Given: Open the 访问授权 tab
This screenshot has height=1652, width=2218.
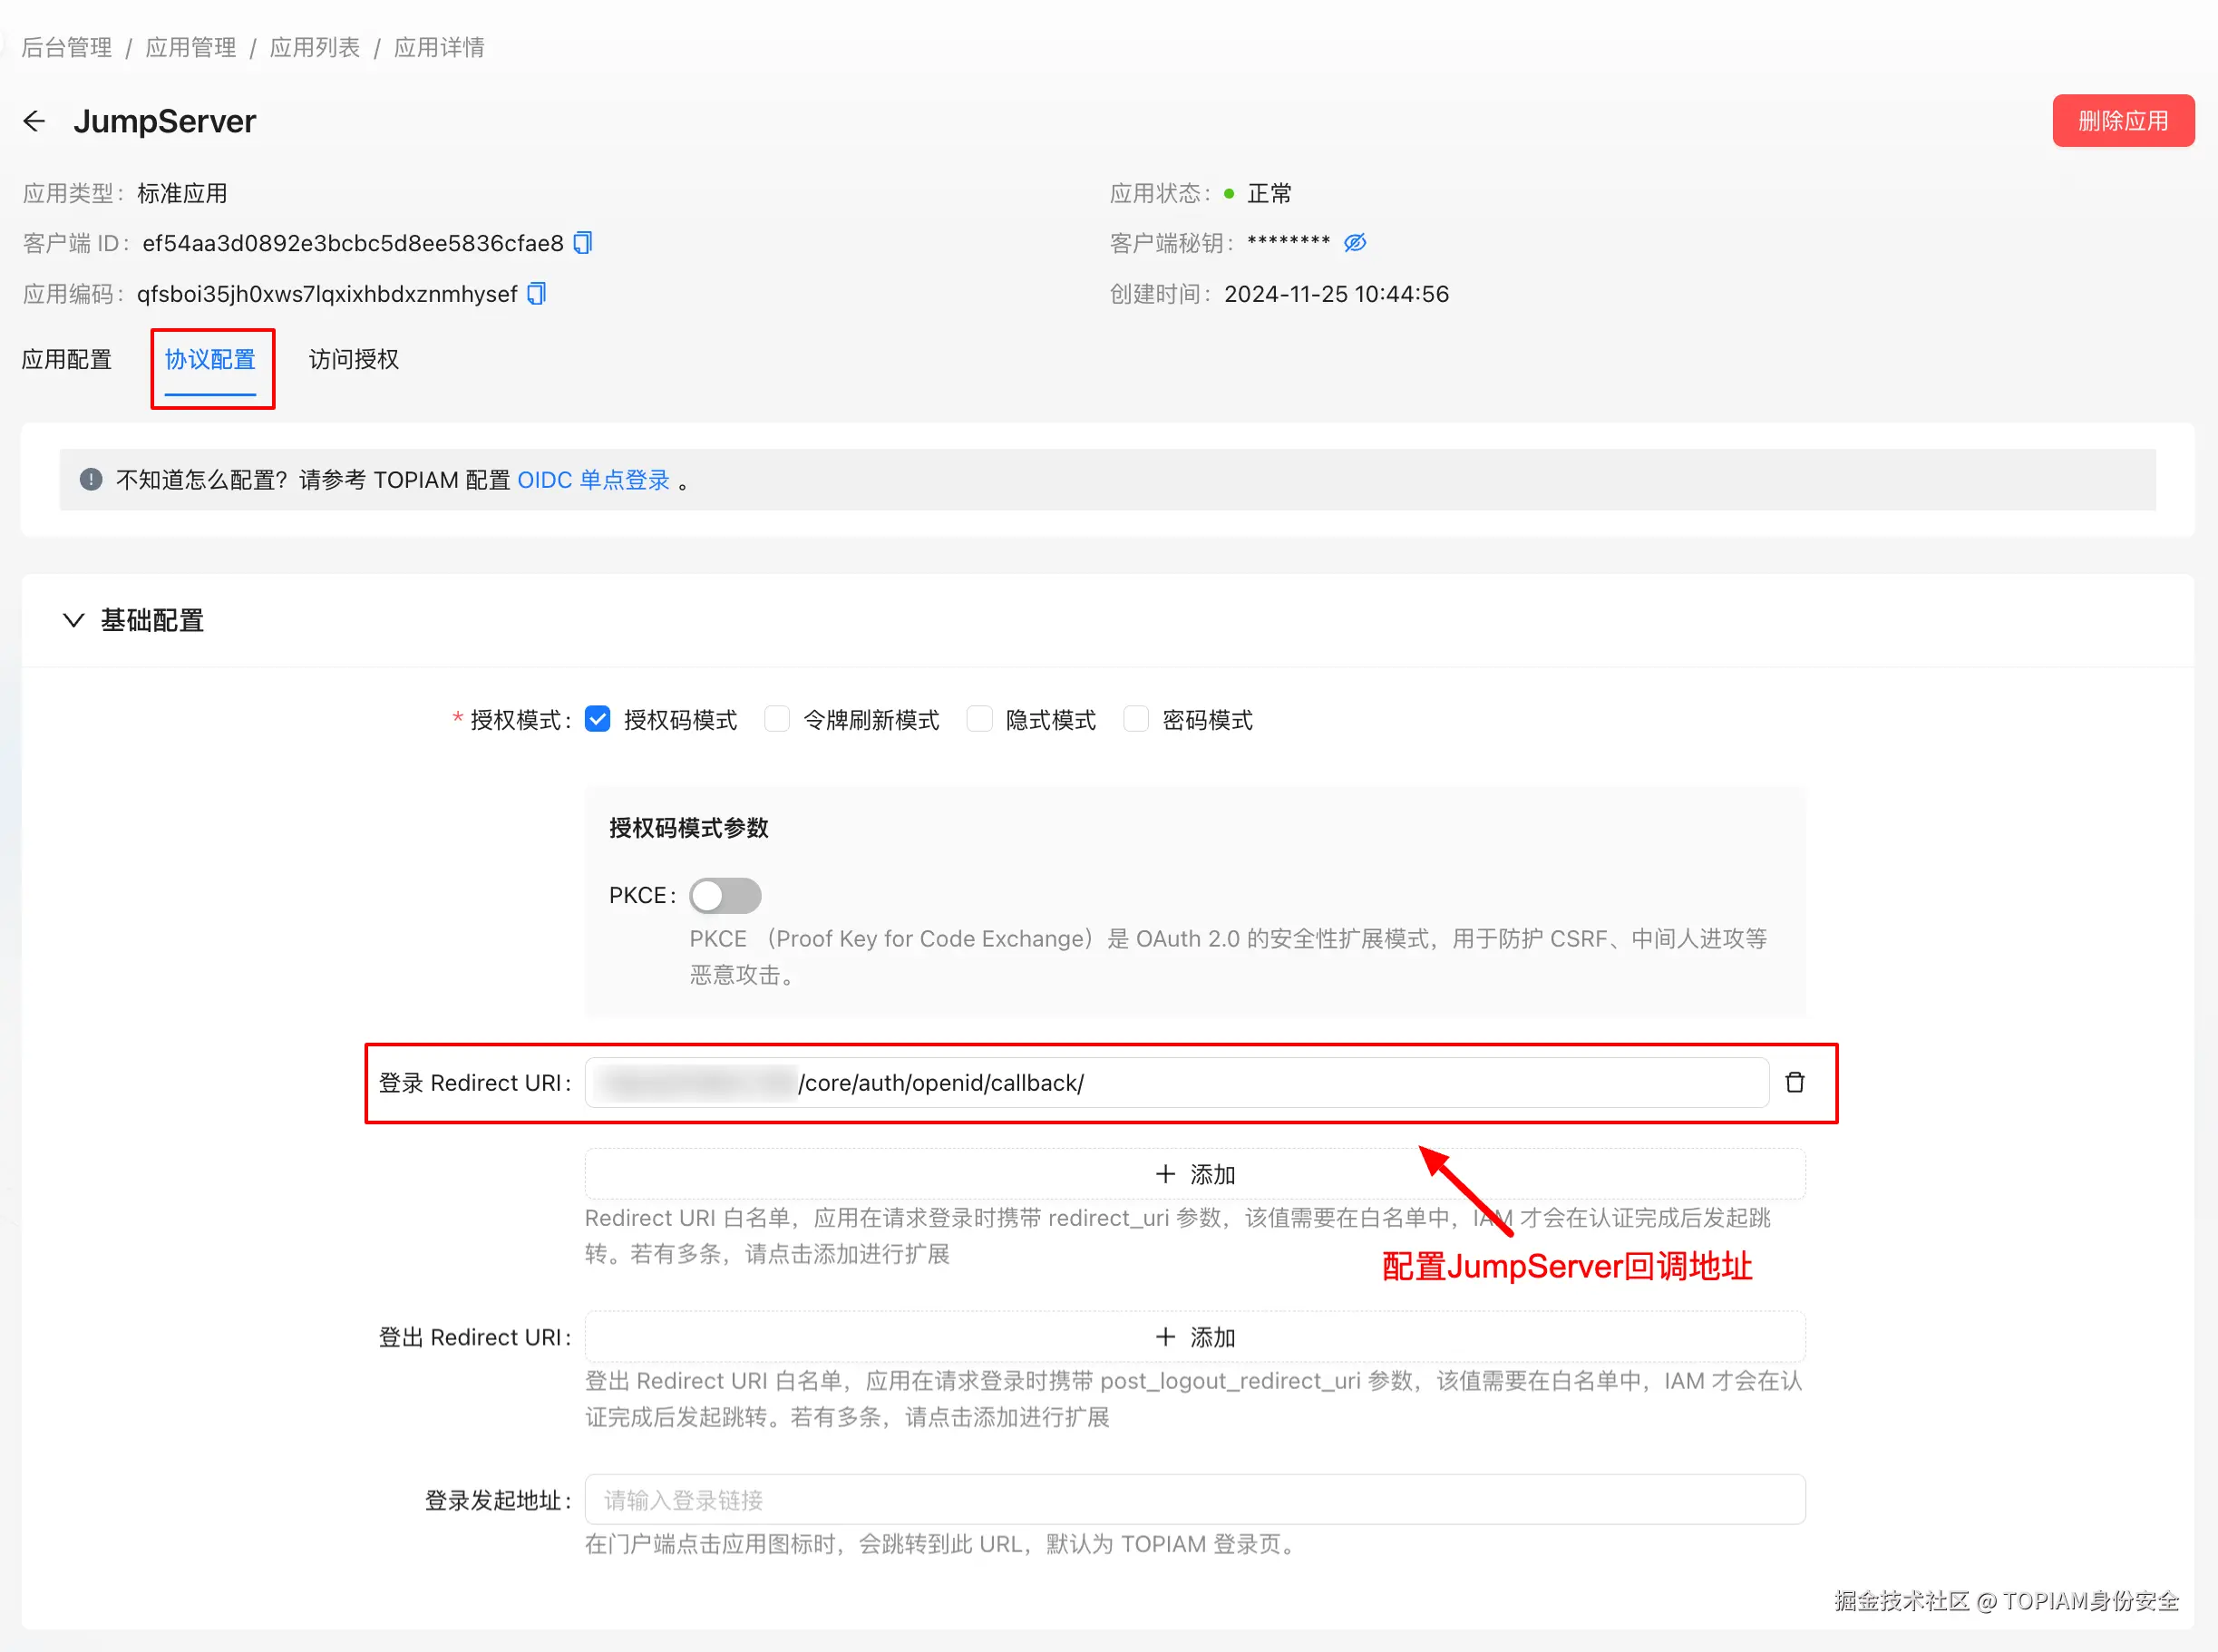Looking at the screenshot, I should click(x=354, y=360).
